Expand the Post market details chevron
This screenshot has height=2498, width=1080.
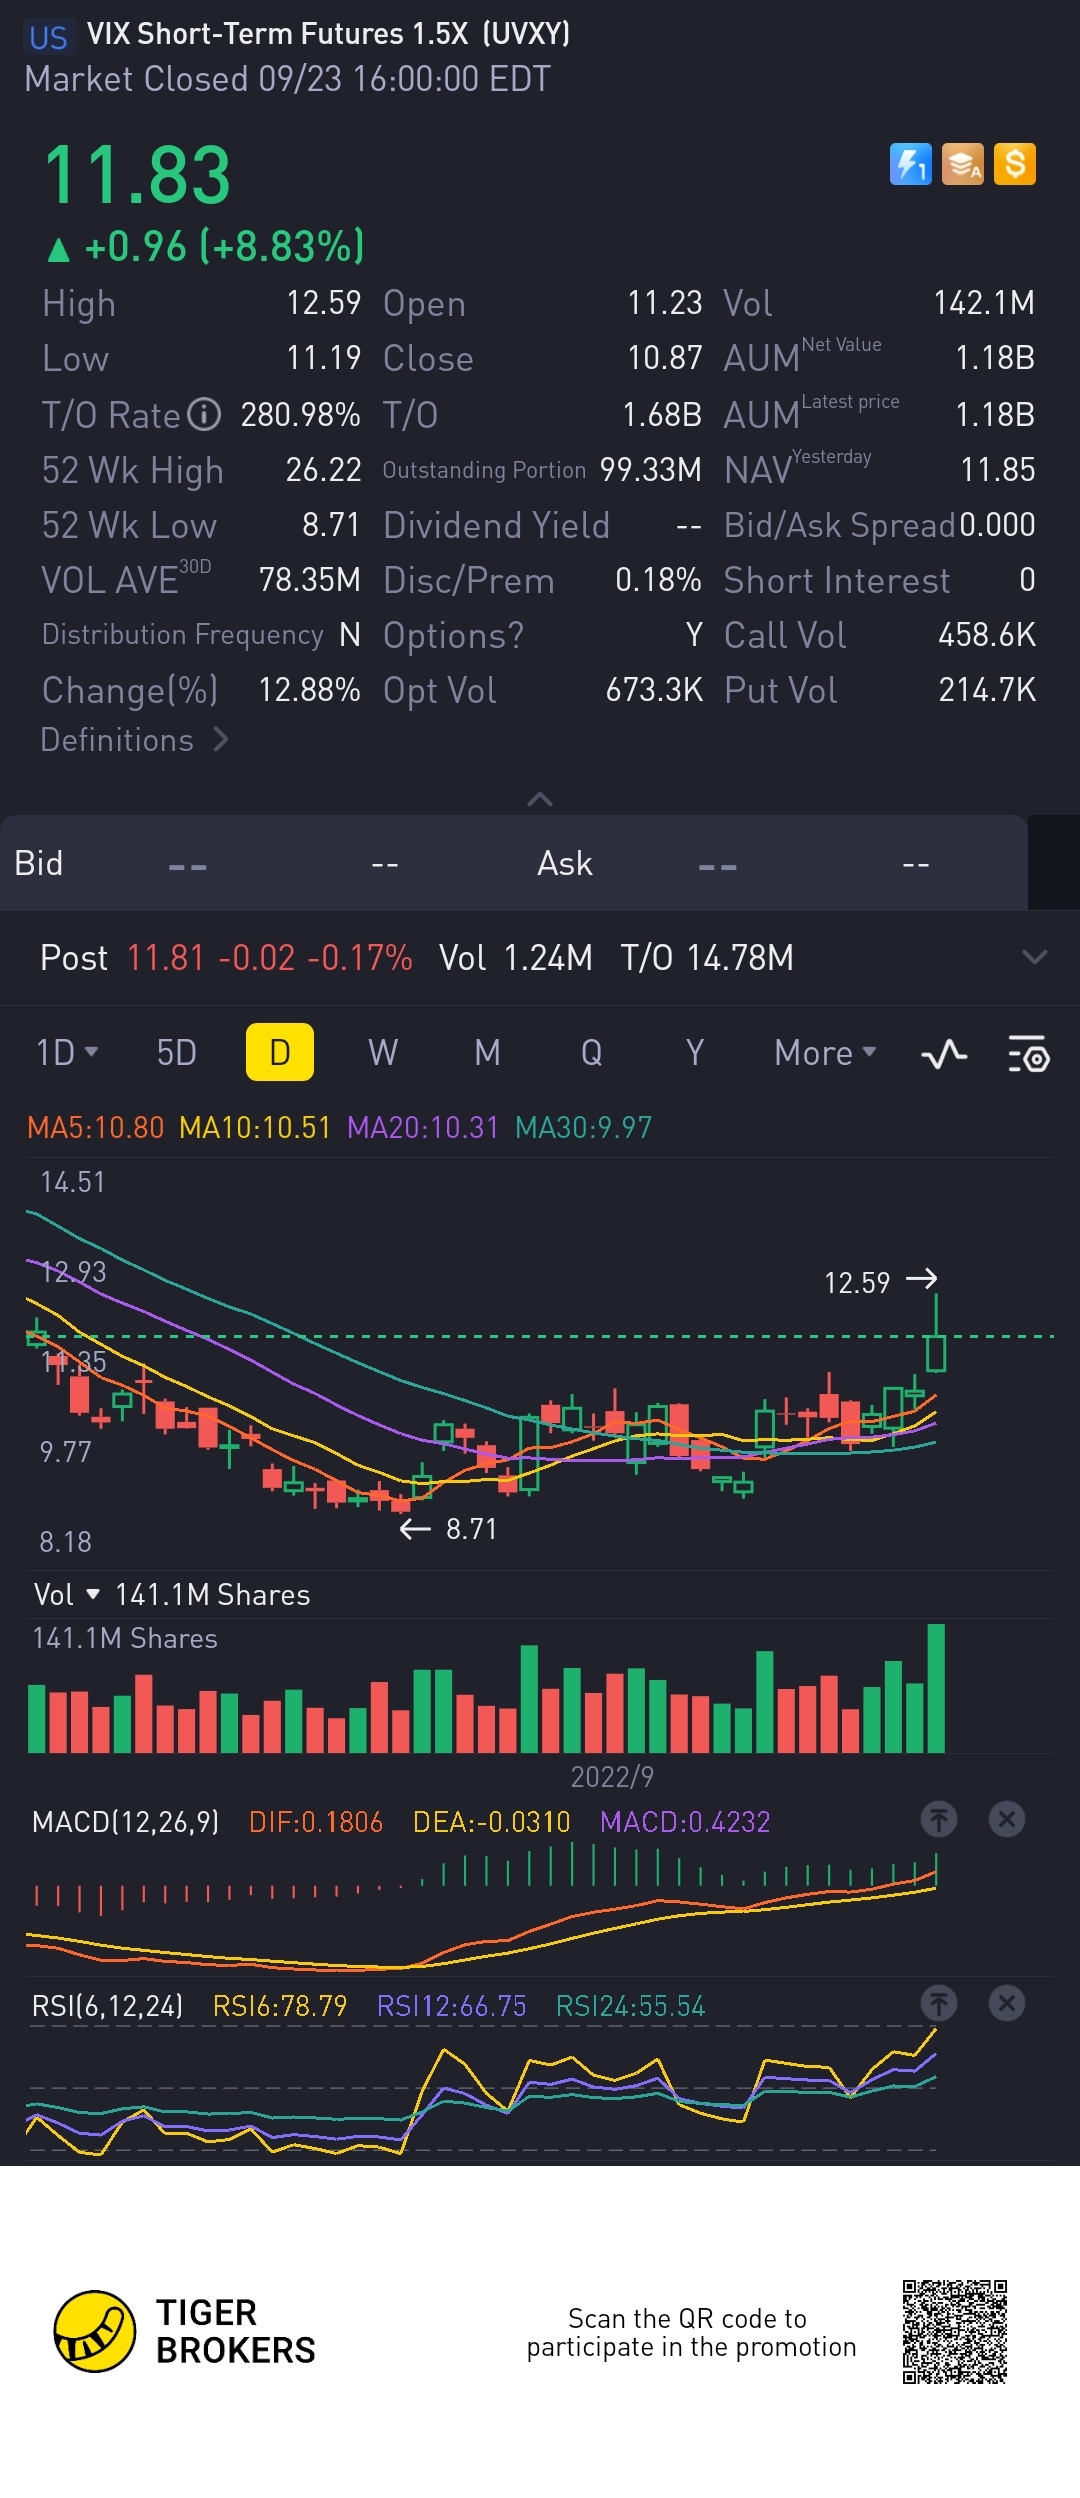[1035, 957]
